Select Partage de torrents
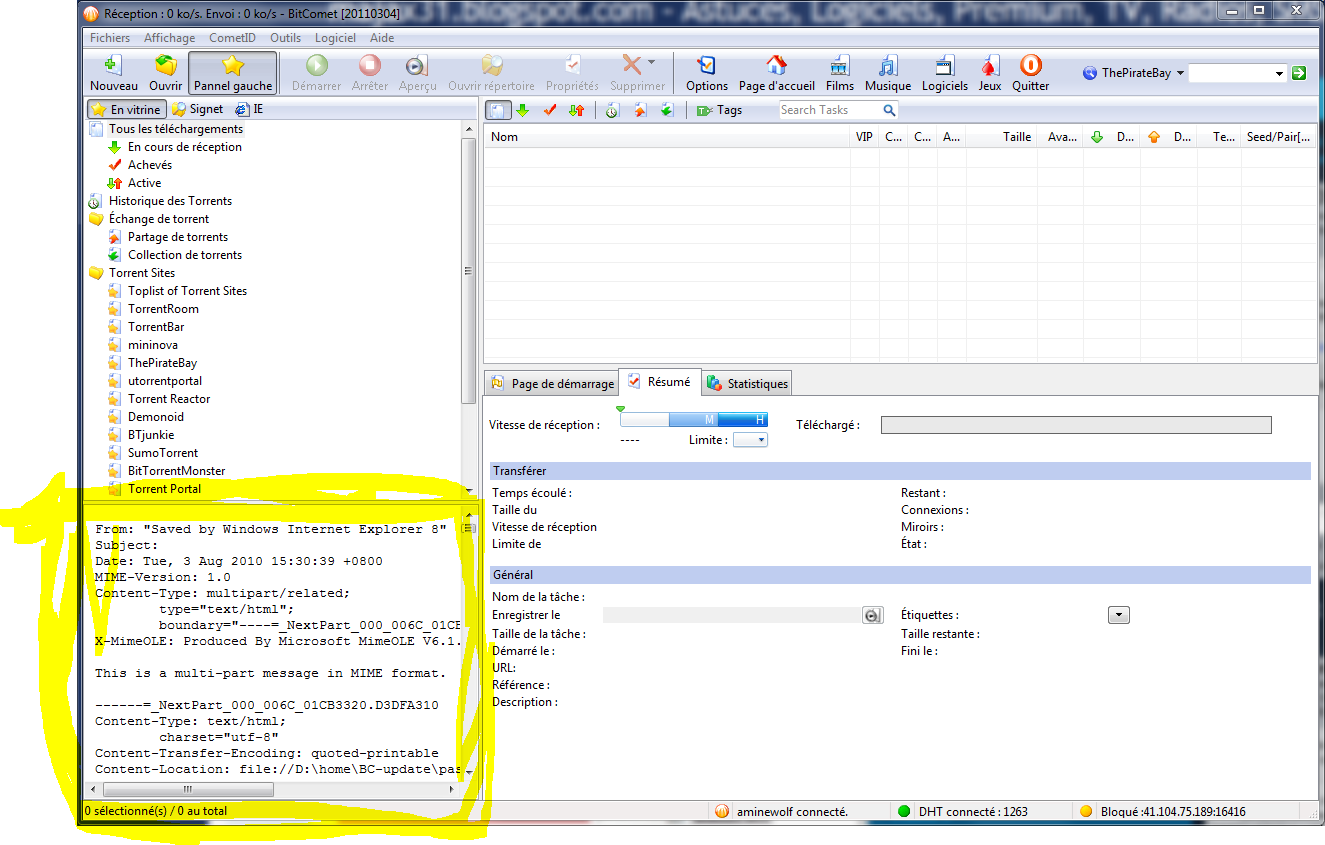This screenshot has width=1325, height=845. (178, 237)
